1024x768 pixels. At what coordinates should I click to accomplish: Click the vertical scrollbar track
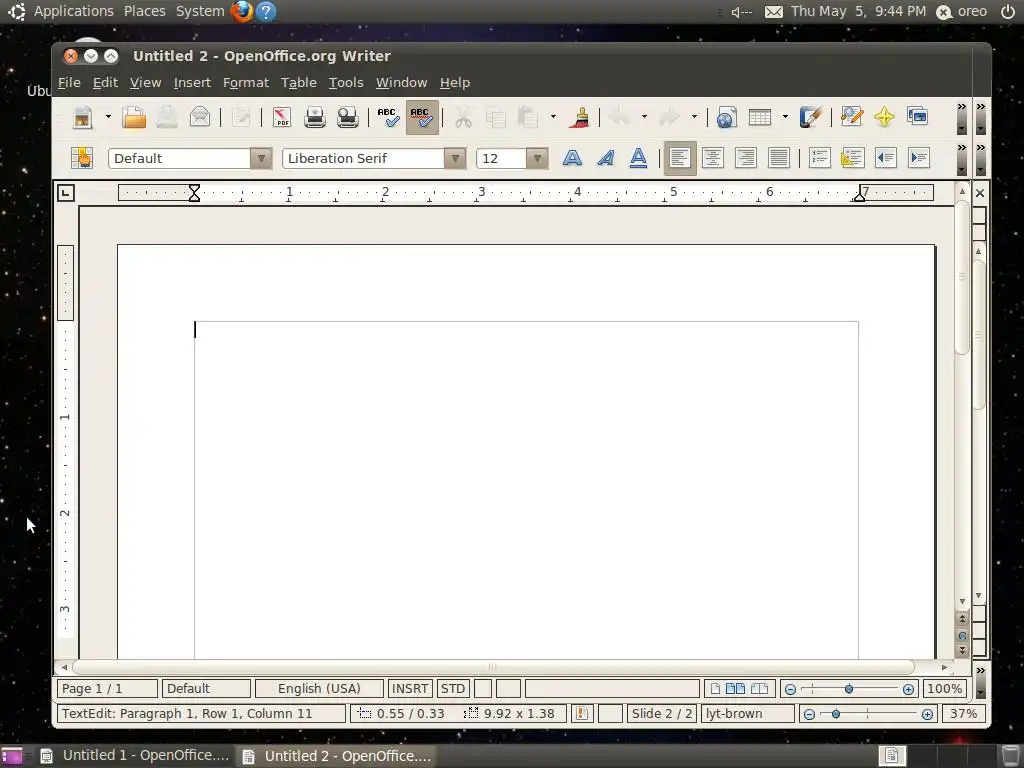(x=961, y=477)
